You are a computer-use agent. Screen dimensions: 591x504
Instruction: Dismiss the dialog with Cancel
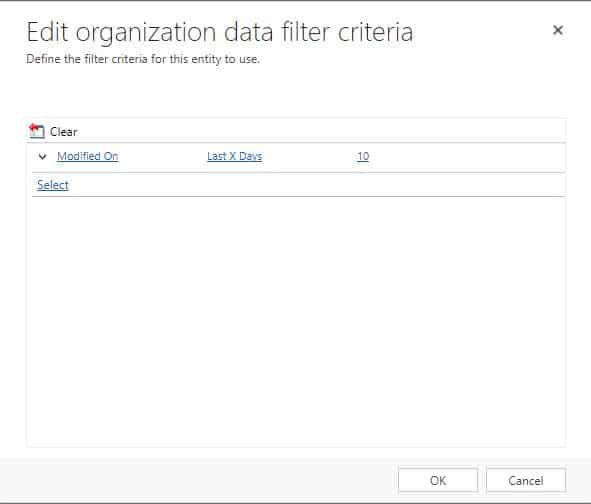526,480
